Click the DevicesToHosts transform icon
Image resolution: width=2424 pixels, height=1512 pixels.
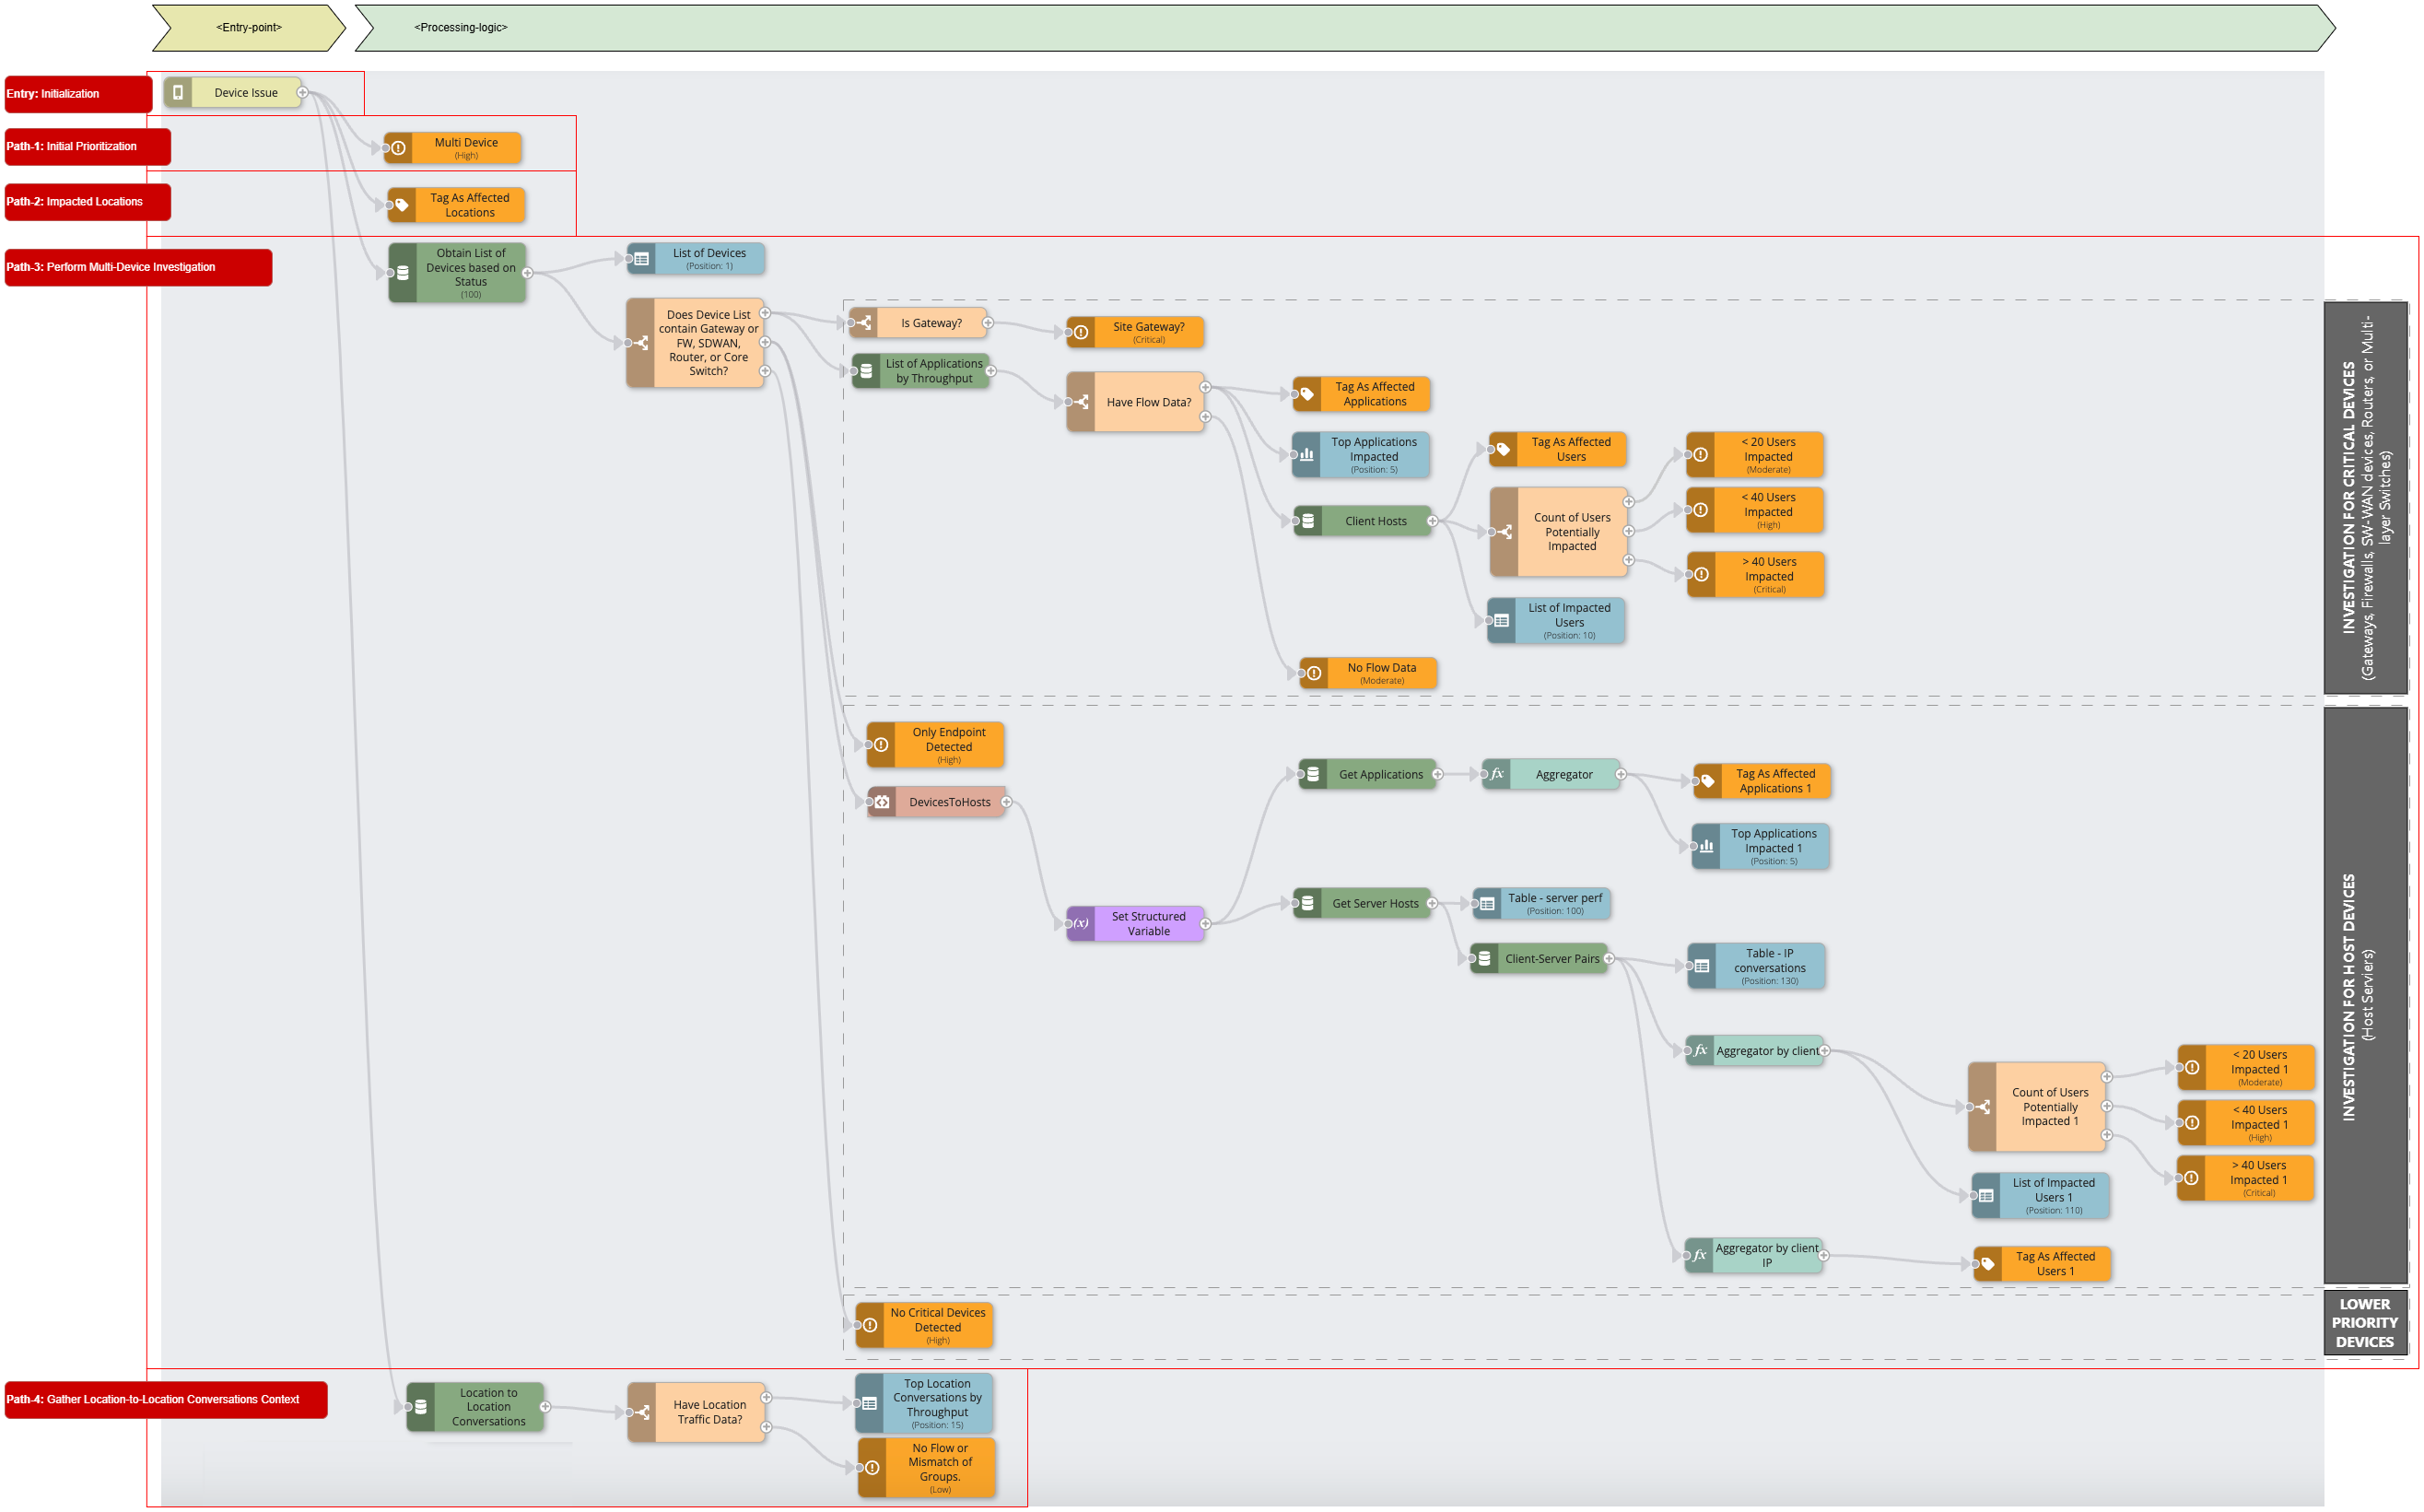click(882, 802)
